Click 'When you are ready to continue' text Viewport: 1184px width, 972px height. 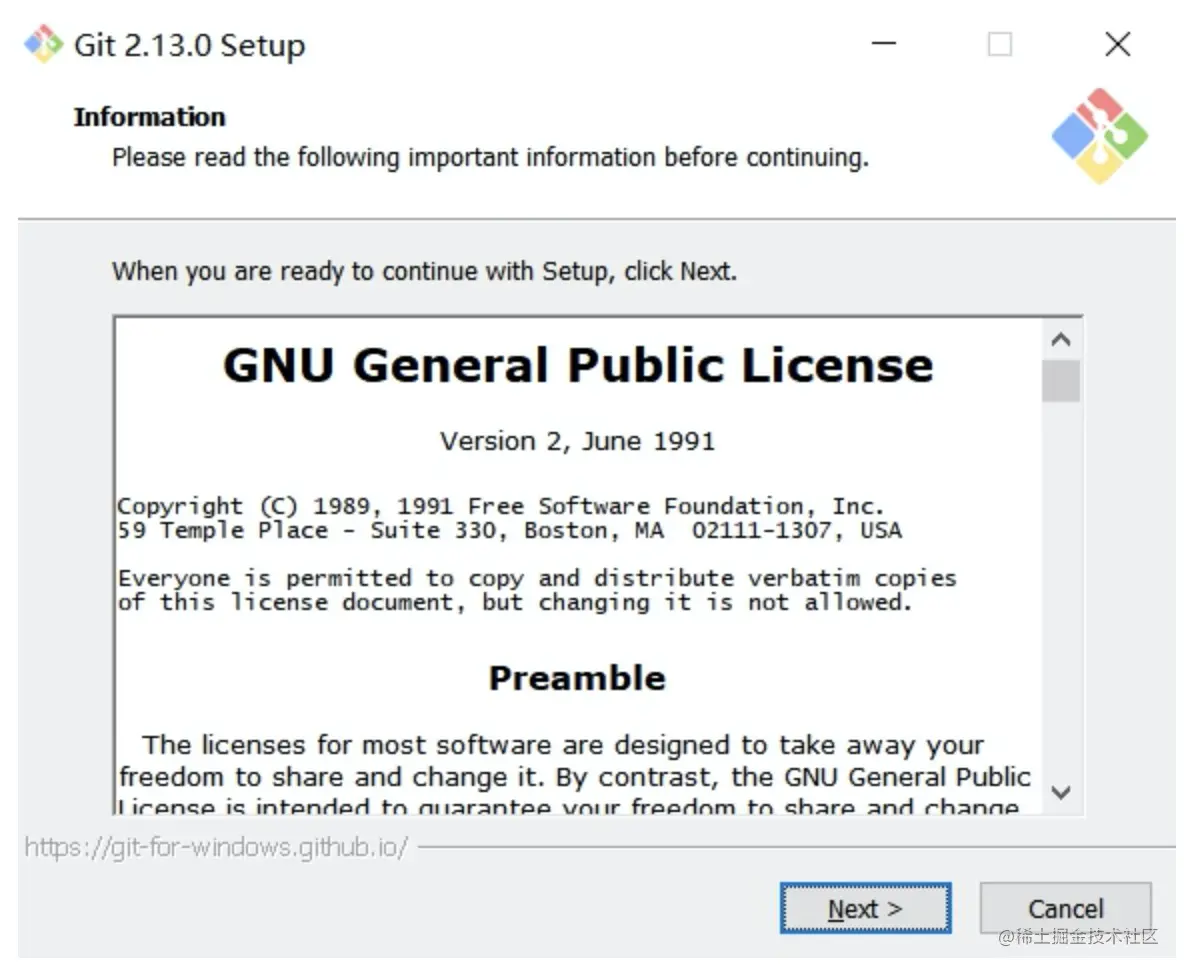pyautogui.click(x=424, y=271)
